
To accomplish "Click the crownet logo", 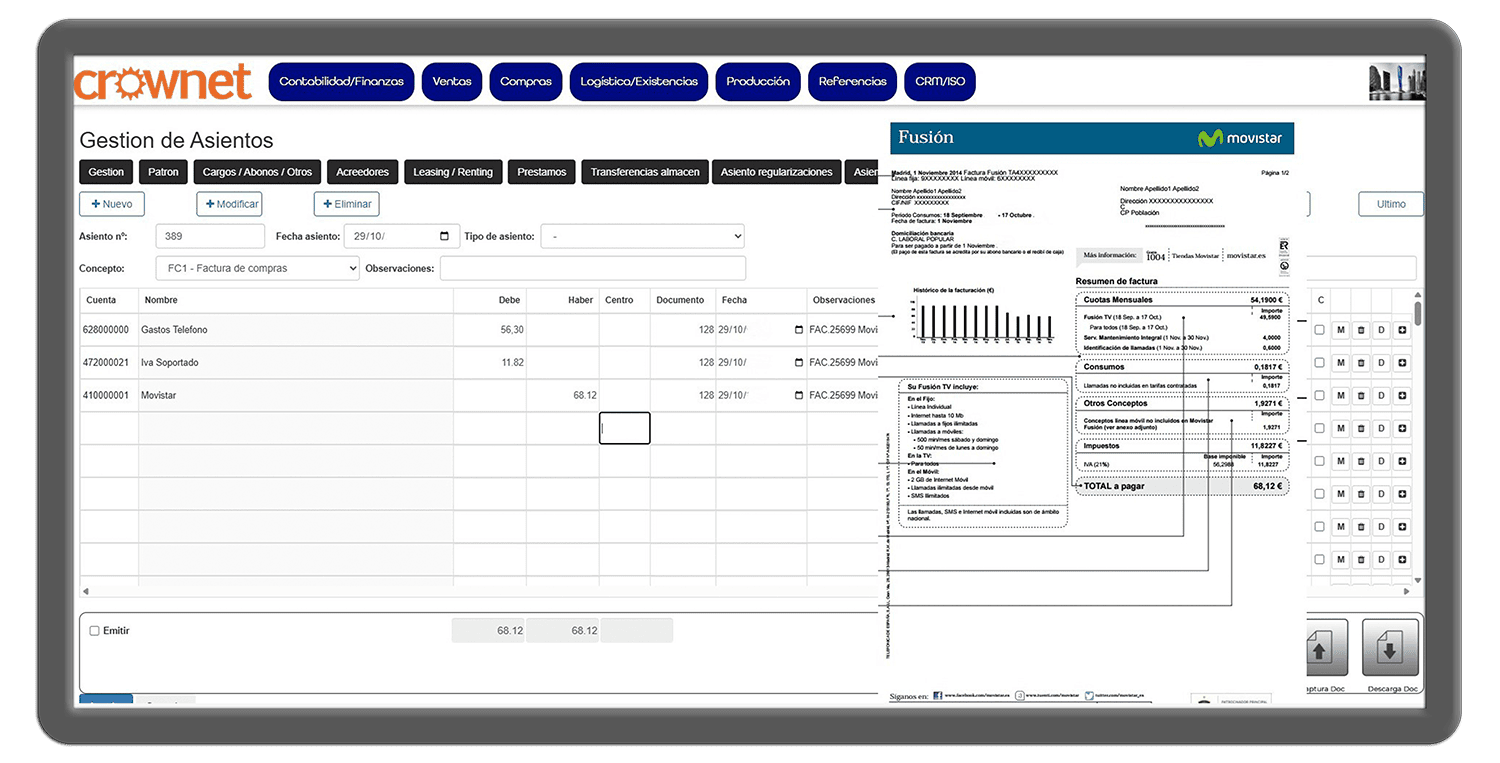I will (162, 82).
